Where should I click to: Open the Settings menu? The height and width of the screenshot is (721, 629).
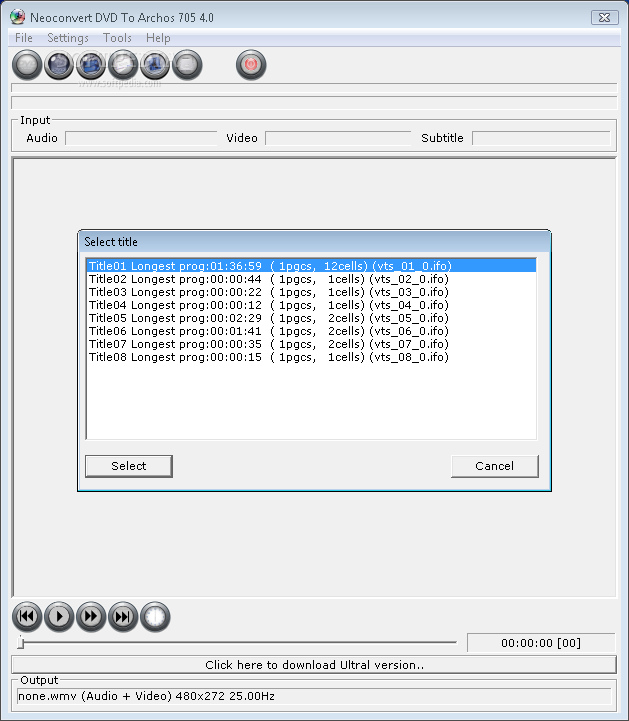click(x=68, y=38)
